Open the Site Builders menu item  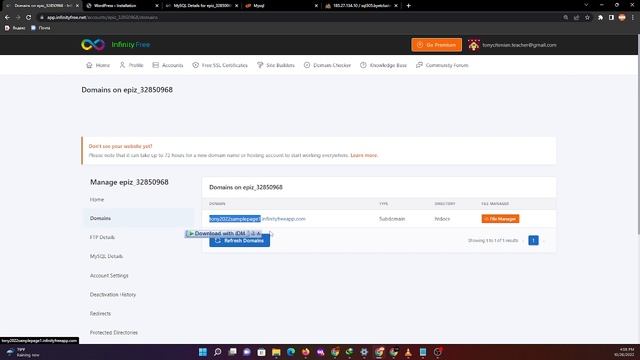[276, 65]
